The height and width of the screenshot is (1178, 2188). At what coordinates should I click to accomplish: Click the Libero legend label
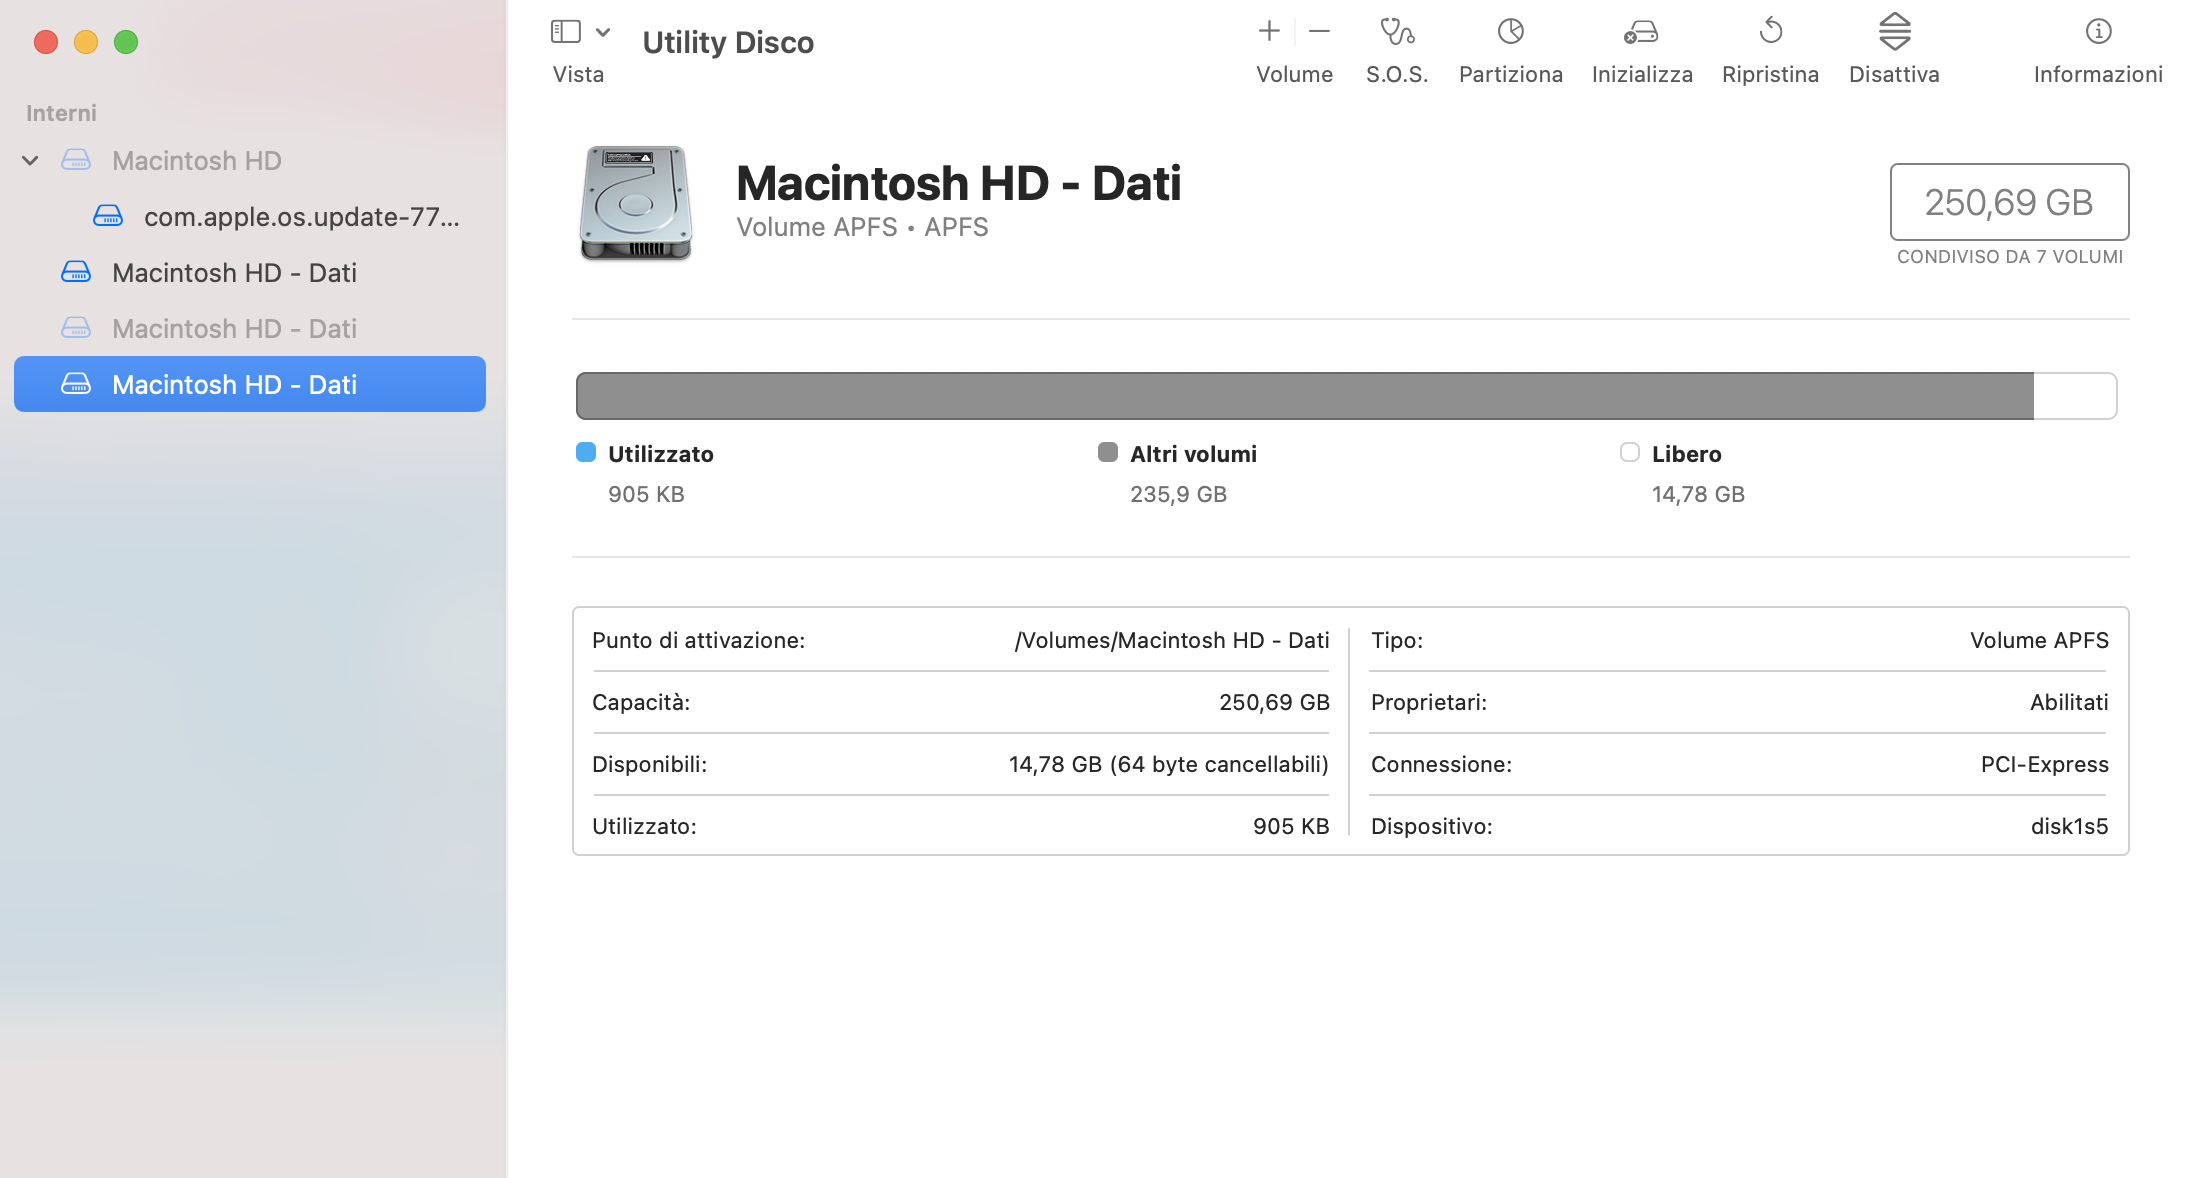[x=1686, y=454]
